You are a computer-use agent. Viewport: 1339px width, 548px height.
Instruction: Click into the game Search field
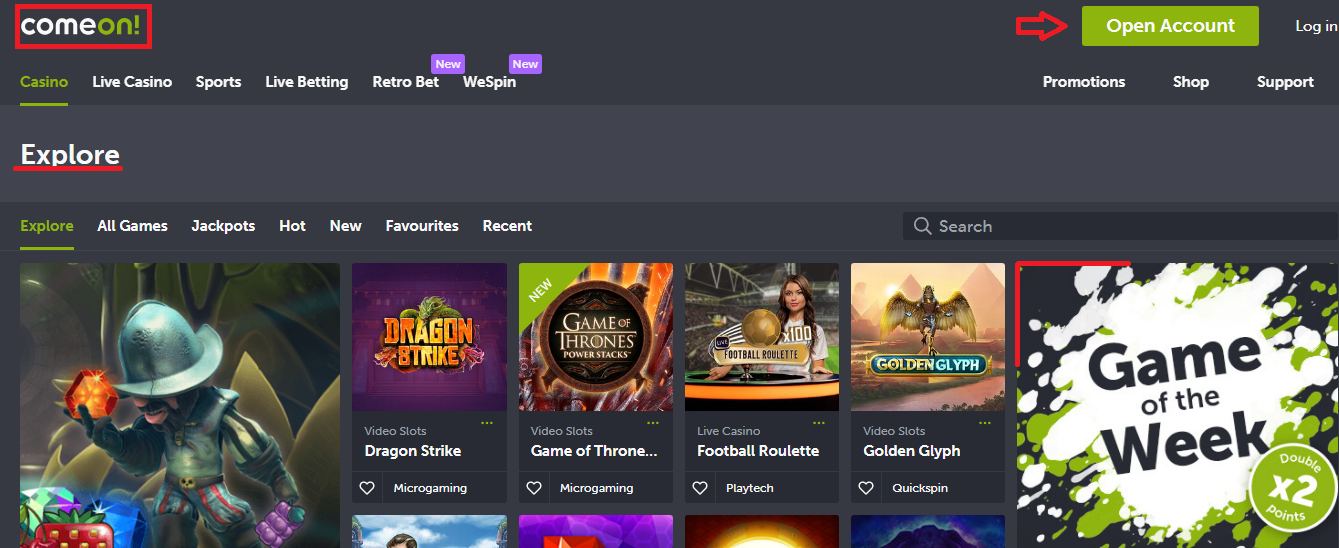pyautogui.click(x=1121, y=226)
